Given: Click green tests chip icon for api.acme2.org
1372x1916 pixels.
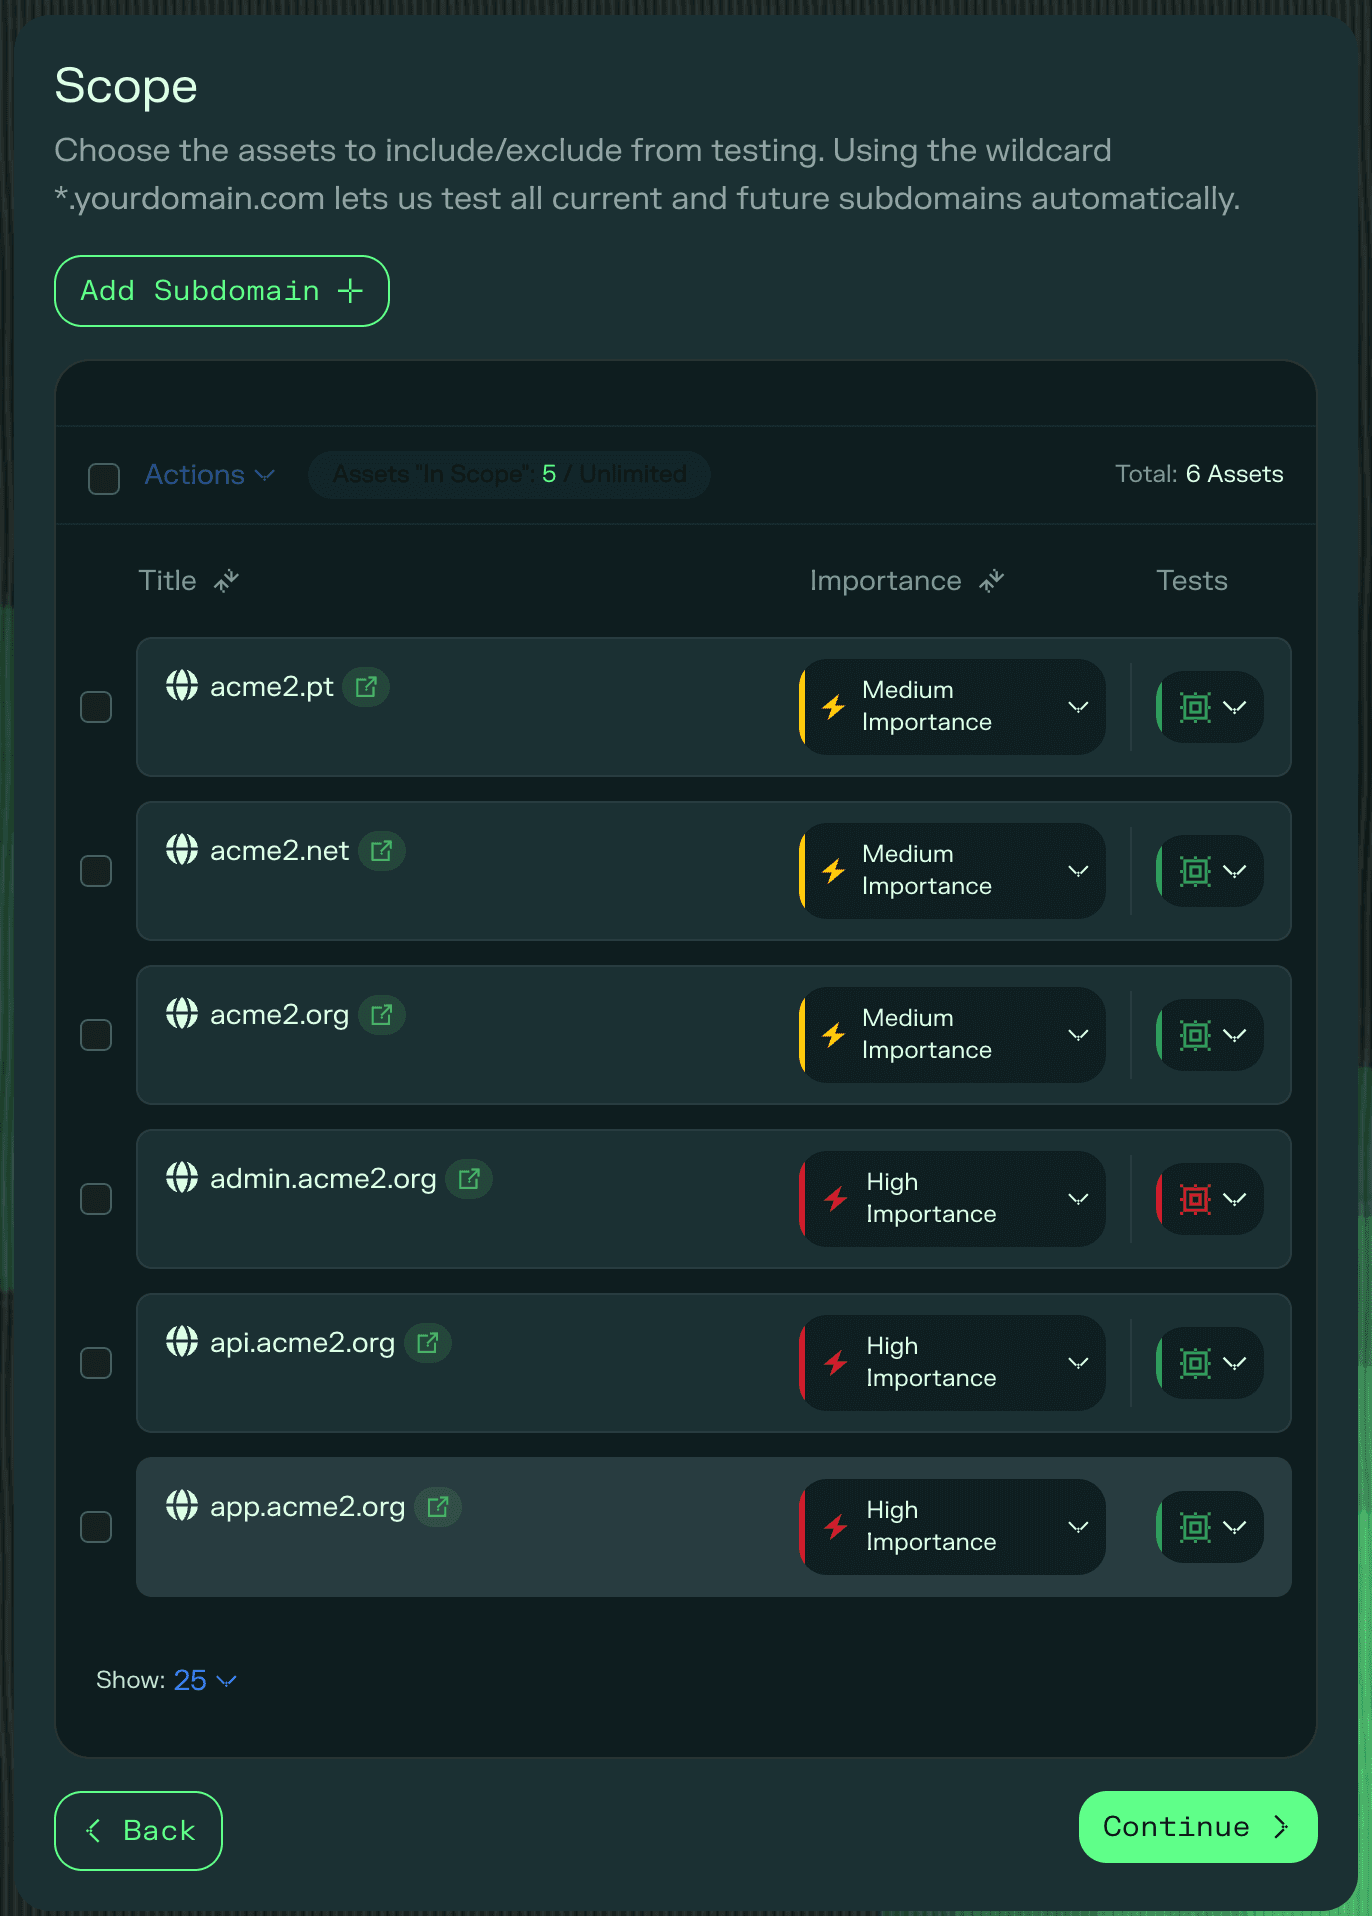Looking at the screenshot, I should pos(1195,1363).
